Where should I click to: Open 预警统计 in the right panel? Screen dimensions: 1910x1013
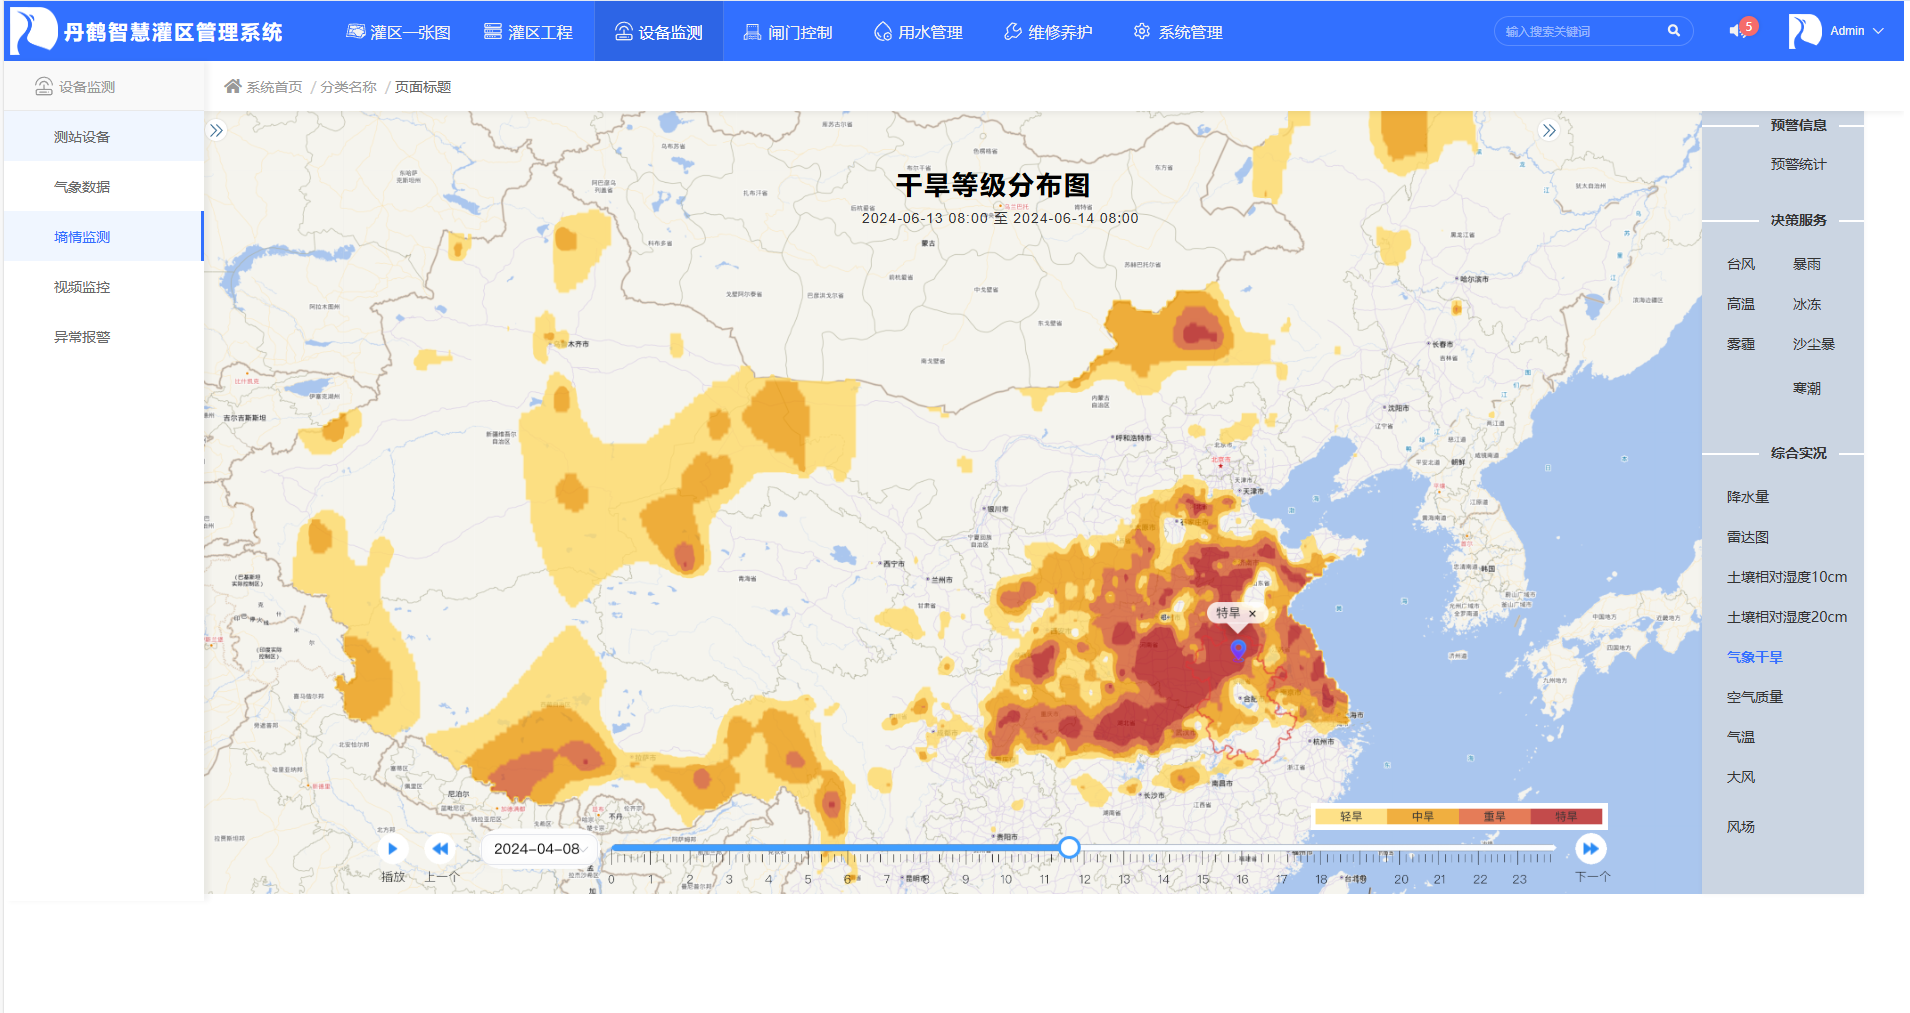pos(1798,164)
